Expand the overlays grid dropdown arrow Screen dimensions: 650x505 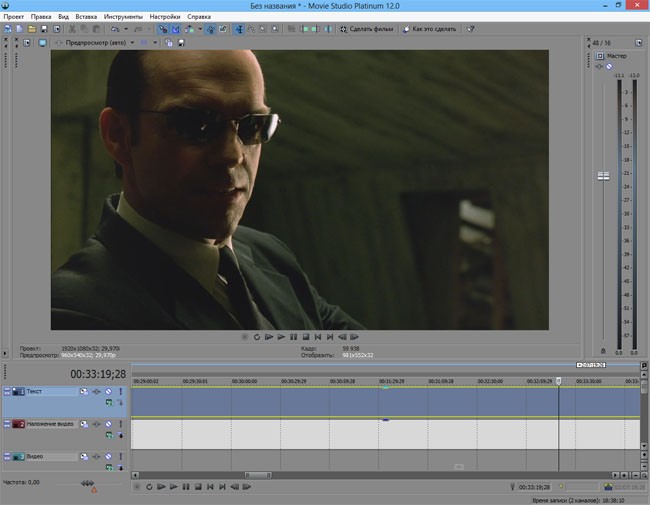click(155, 43)
